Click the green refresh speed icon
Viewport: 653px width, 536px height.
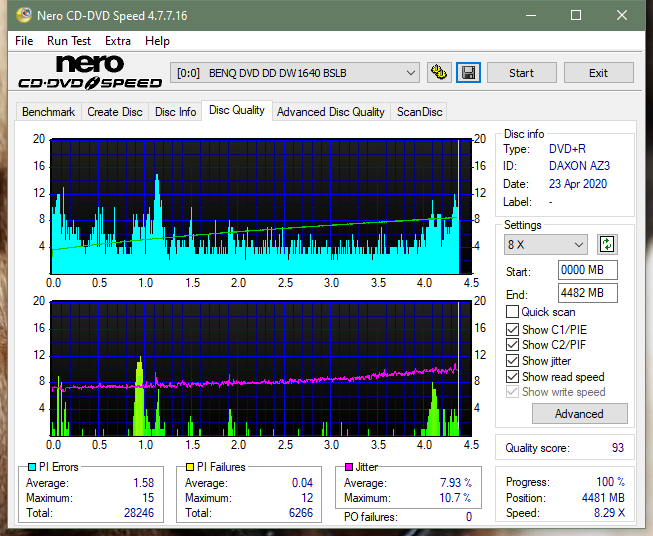click(607, 244)
